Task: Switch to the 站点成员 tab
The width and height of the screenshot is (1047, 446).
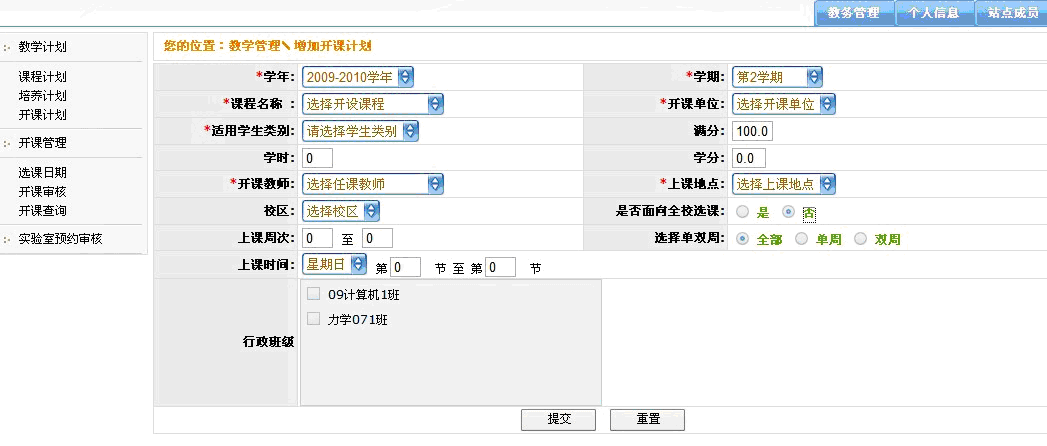Action: 1011,13
